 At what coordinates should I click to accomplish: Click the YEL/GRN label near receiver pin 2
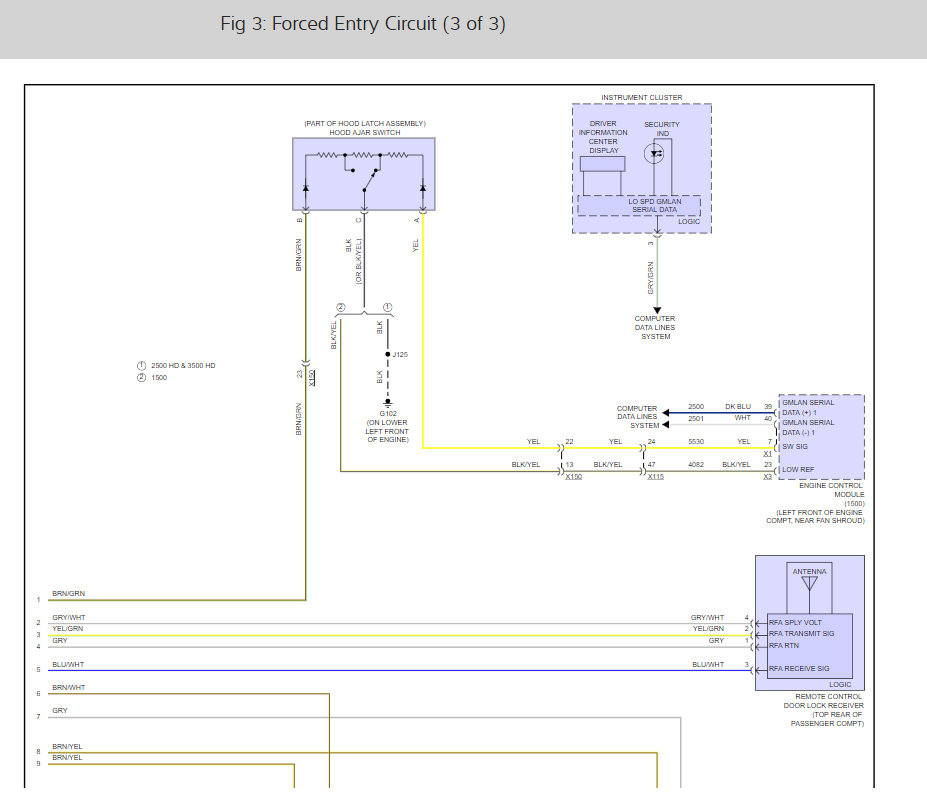(708, 629)
